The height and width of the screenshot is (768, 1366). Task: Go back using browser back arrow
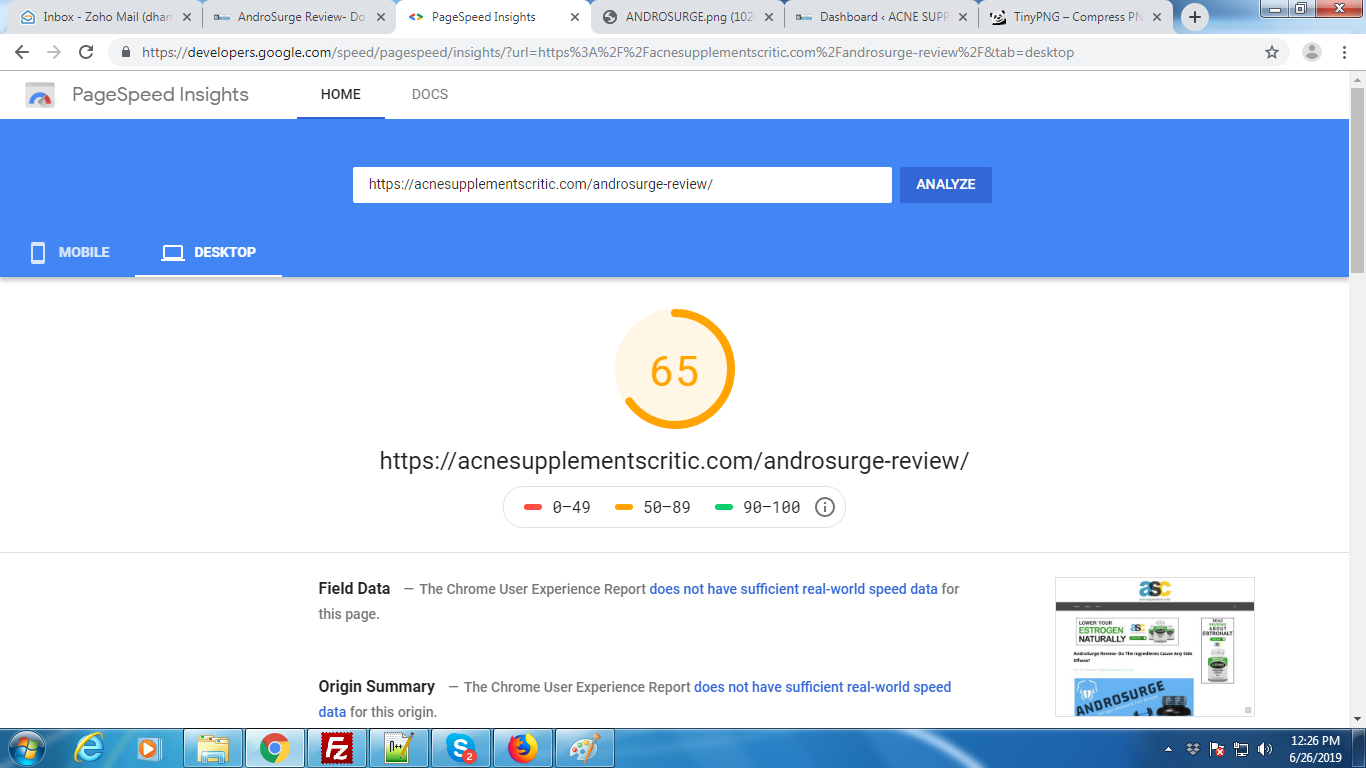[22, 53]
